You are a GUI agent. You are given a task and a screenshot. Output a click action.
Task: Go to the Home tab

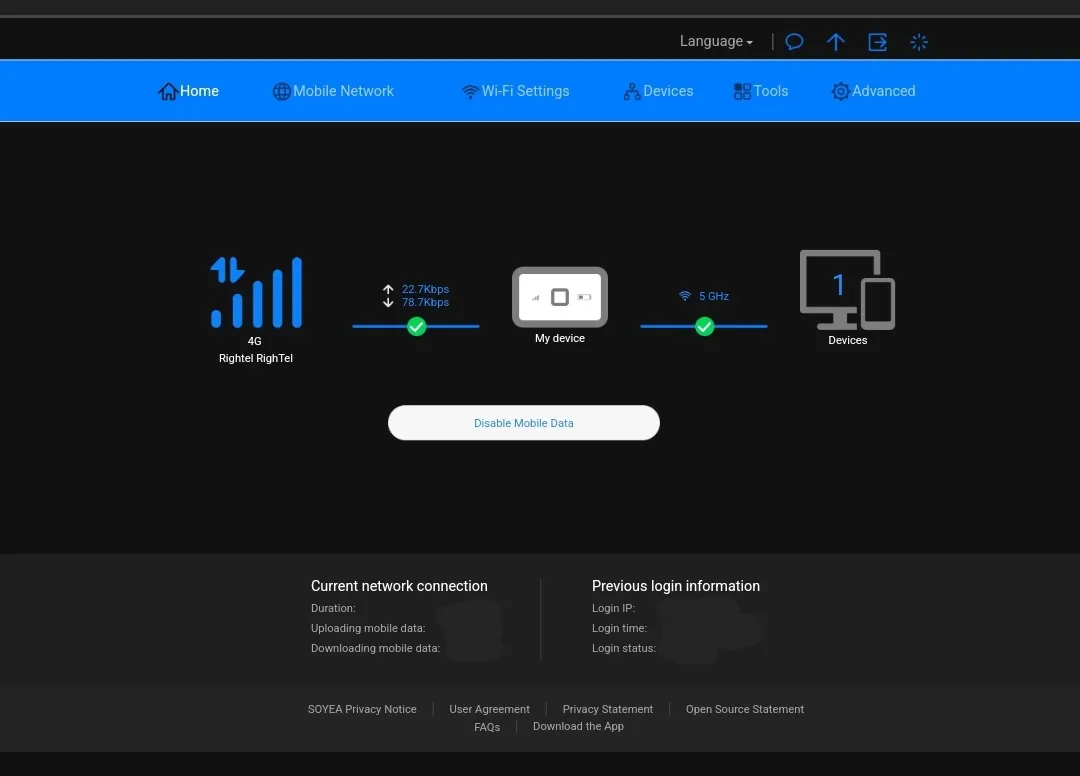[x=189, y=91]
